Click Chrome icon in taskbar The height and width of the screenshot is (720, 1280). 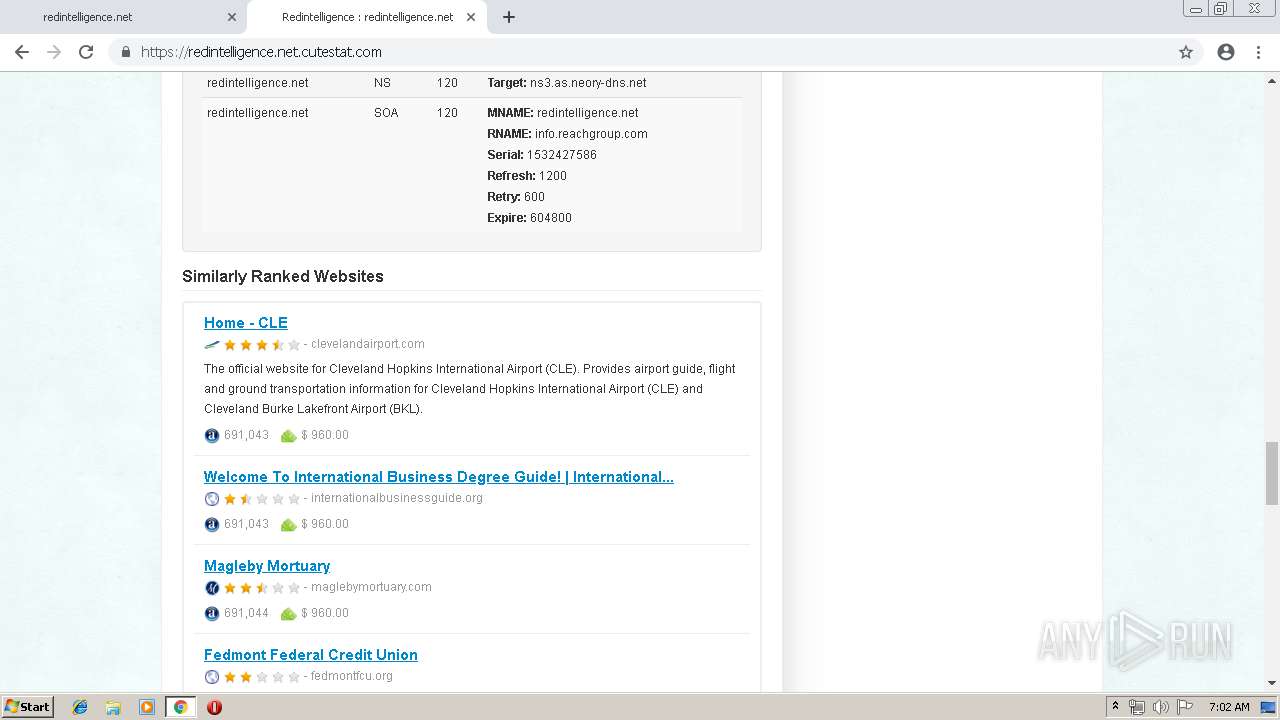tap(180, 707)
